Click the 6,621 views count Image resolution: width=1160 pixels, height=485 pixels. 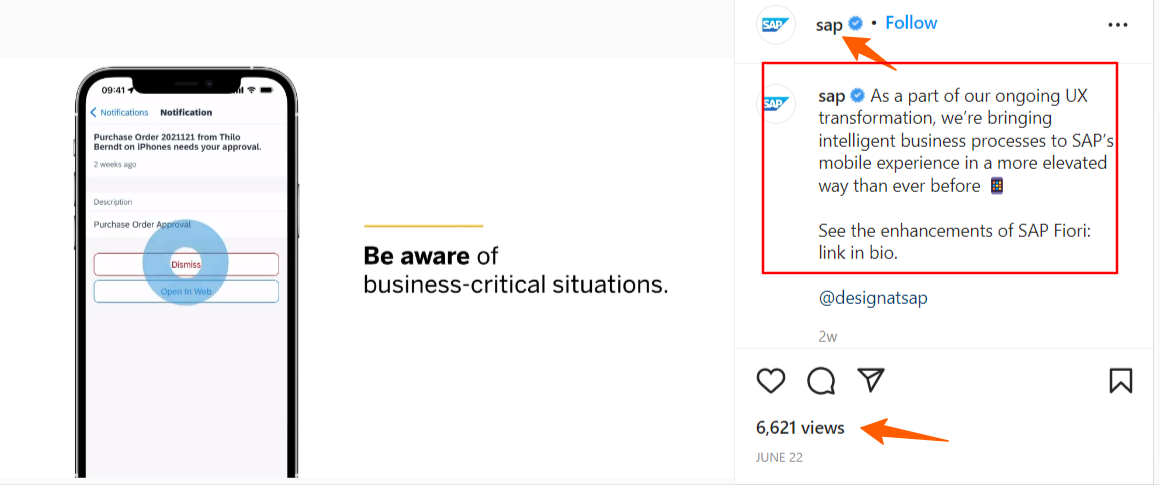(x=800, y=428)
